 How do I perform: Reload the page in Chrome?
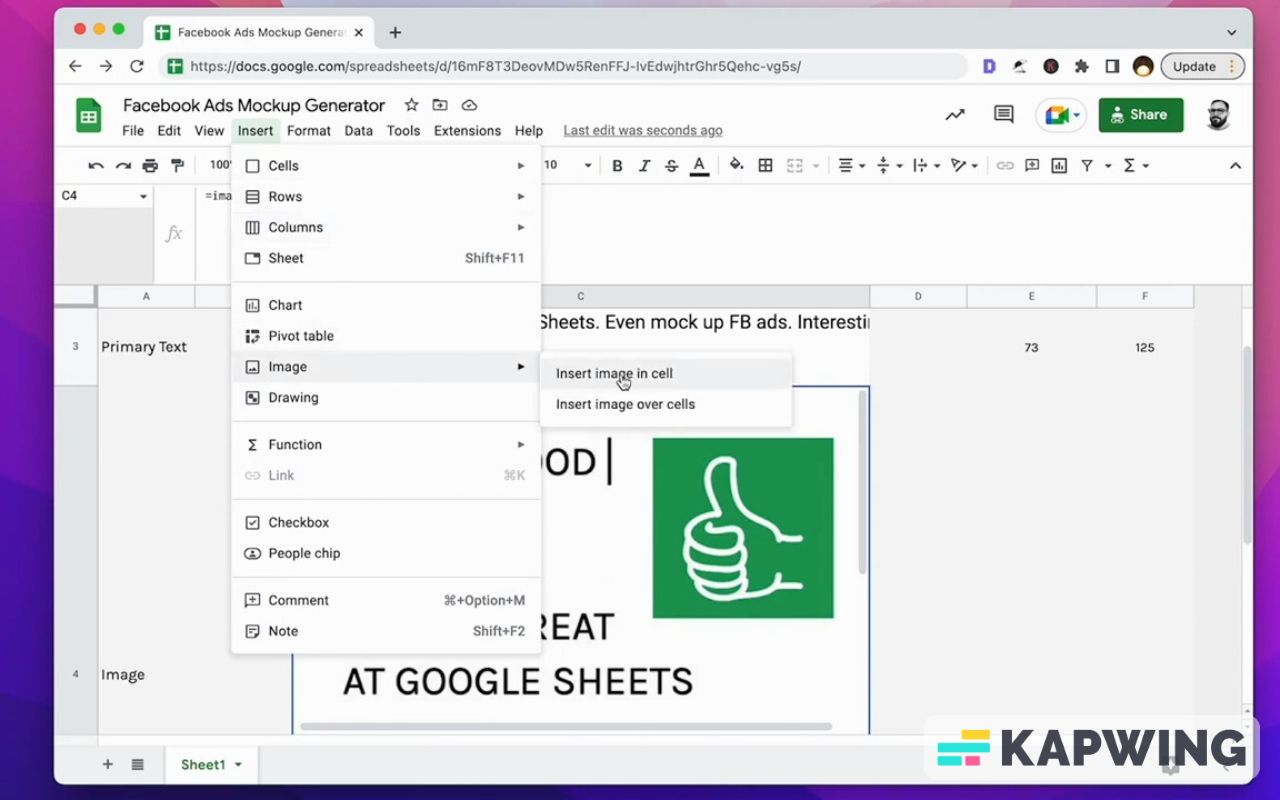click(137, 67)
